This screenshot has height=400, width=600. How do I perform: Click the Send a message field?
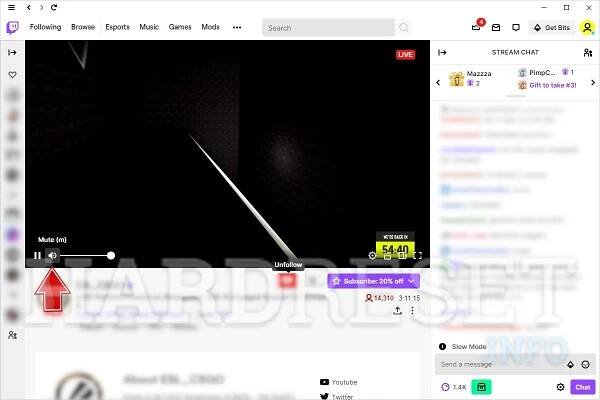coord(500,365)
